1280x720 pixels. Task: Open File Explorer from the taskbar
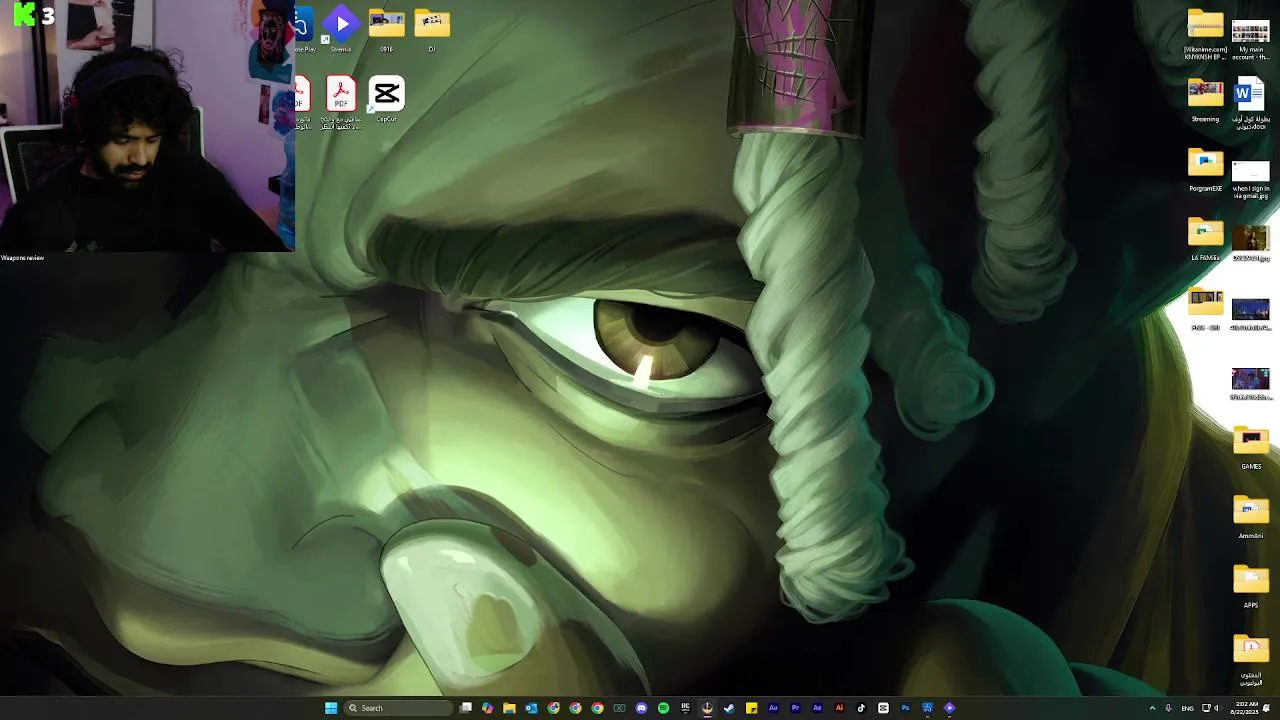coord(509,708)
